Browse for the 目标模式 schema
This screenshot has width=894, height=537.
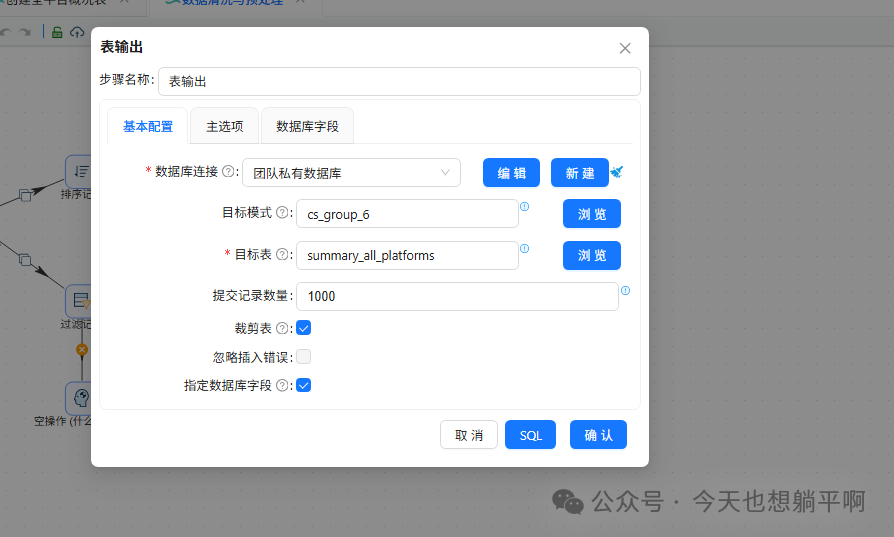(592, 214)
